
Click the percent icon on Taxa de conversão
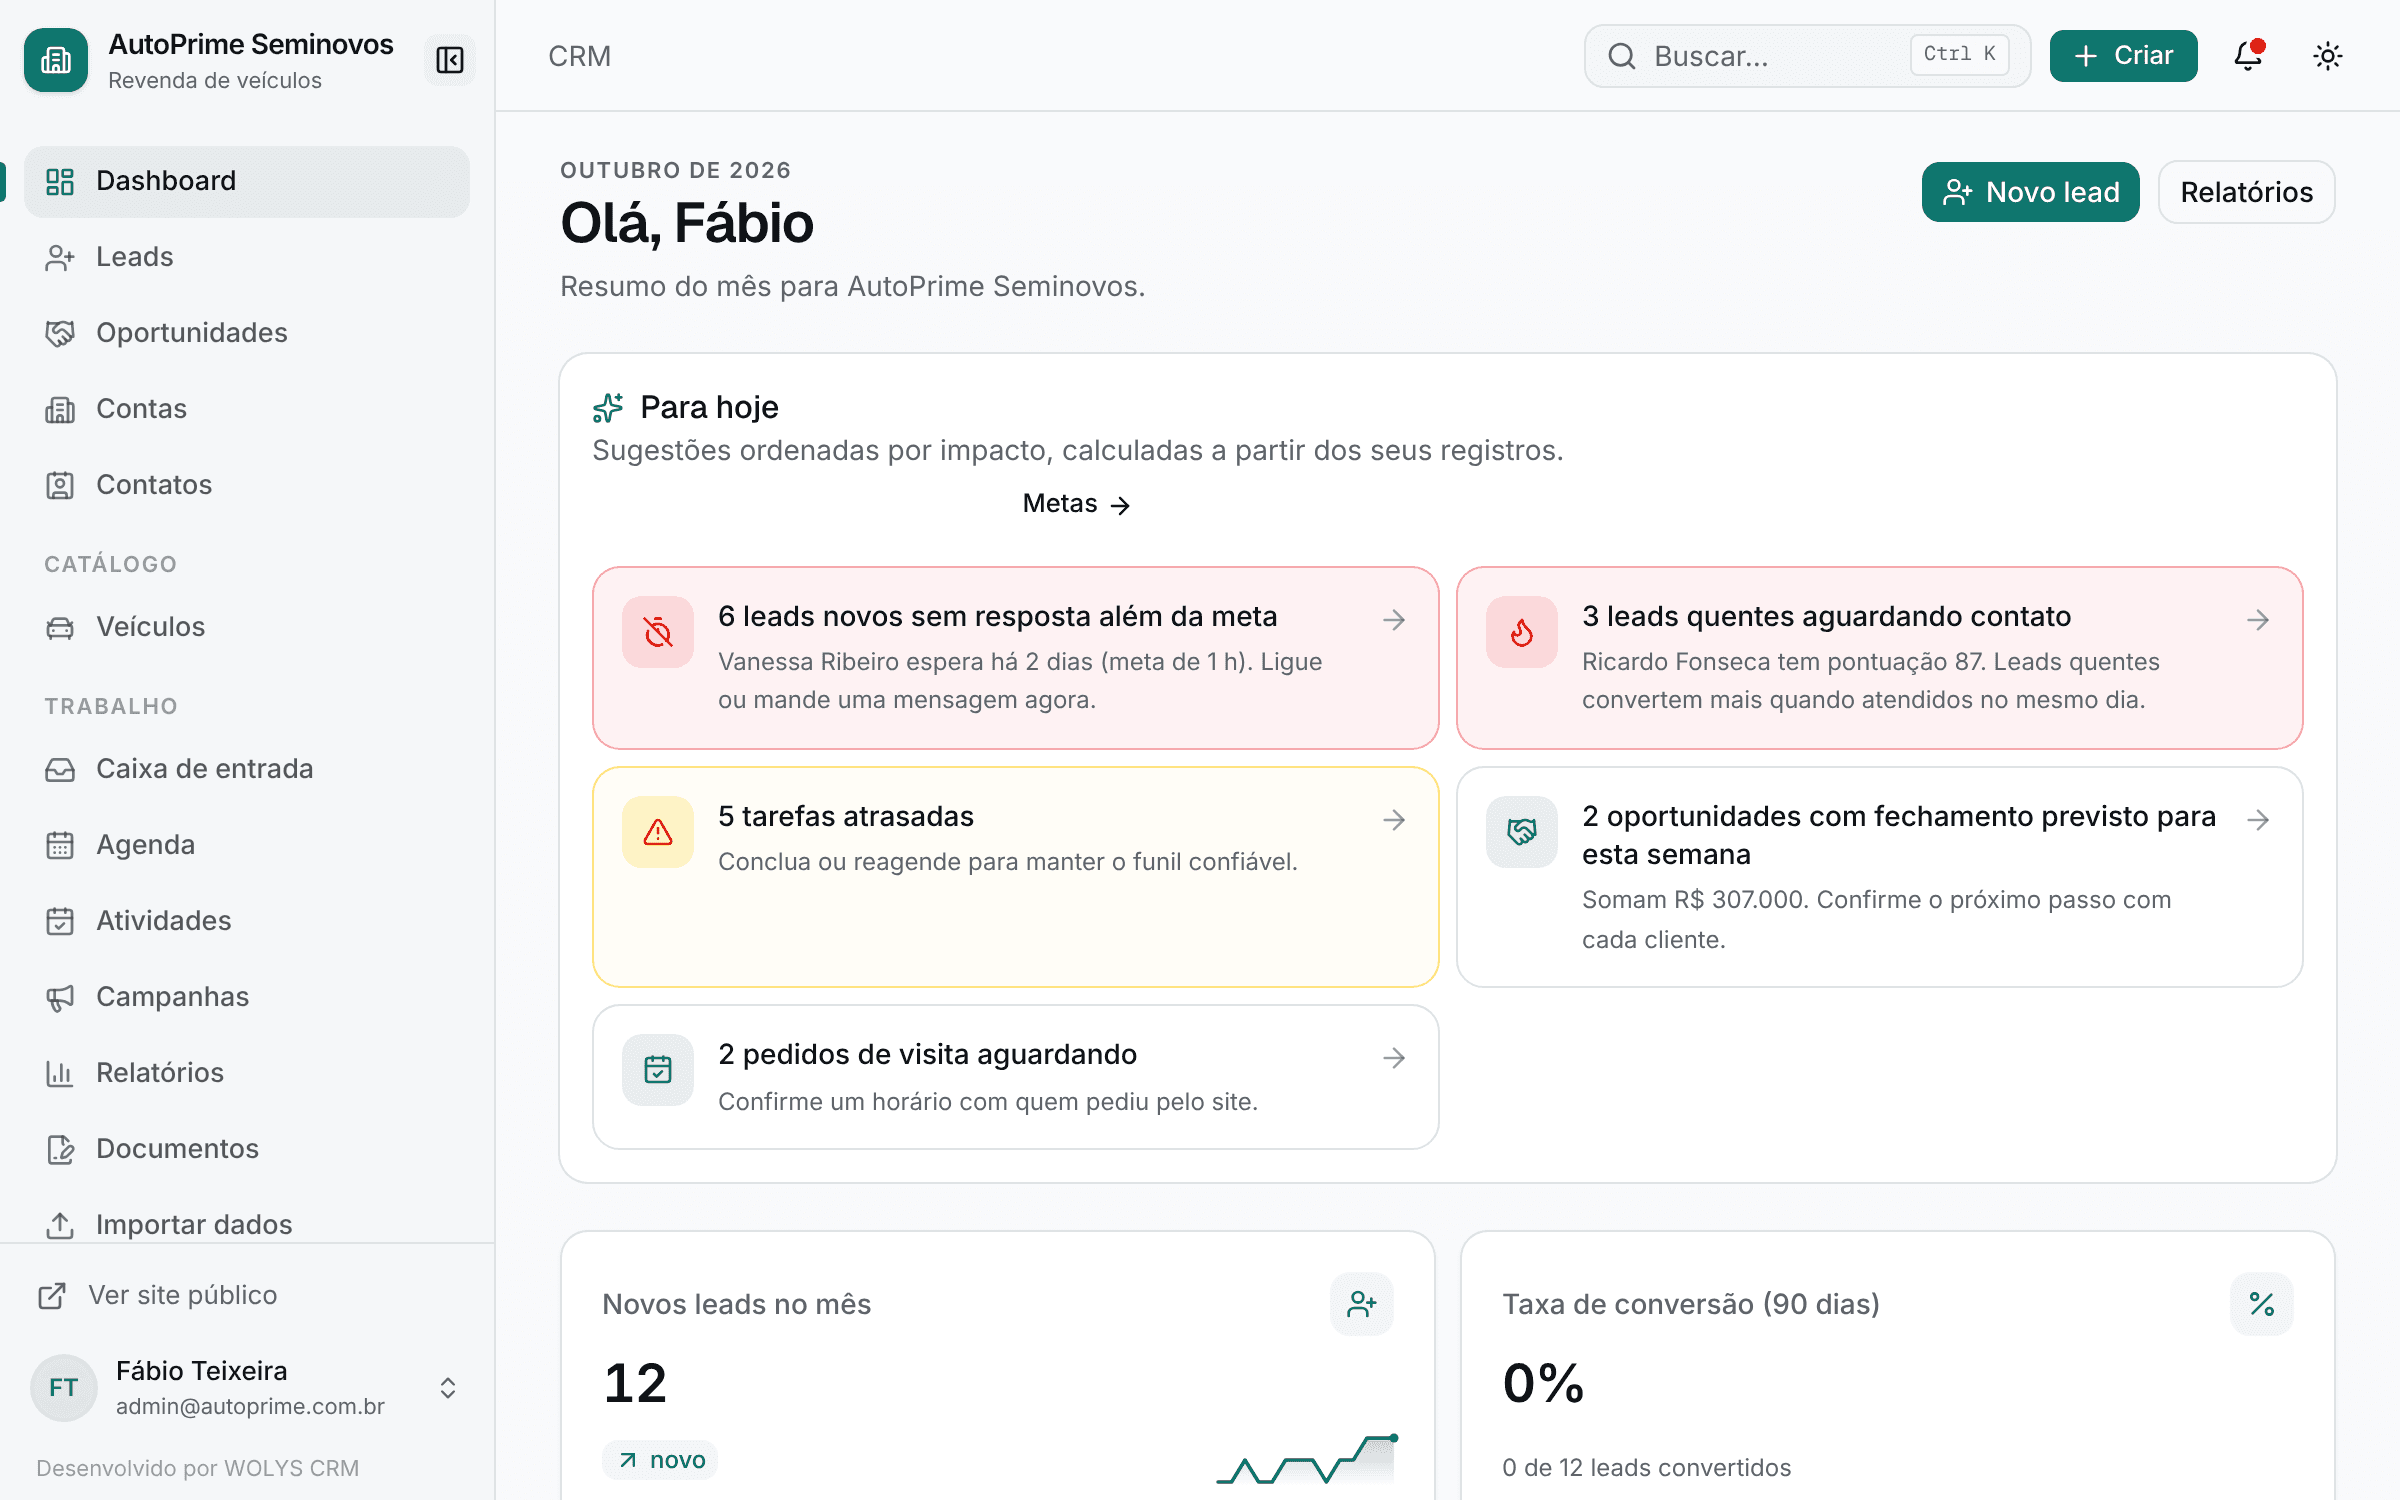(2262, 1304)
